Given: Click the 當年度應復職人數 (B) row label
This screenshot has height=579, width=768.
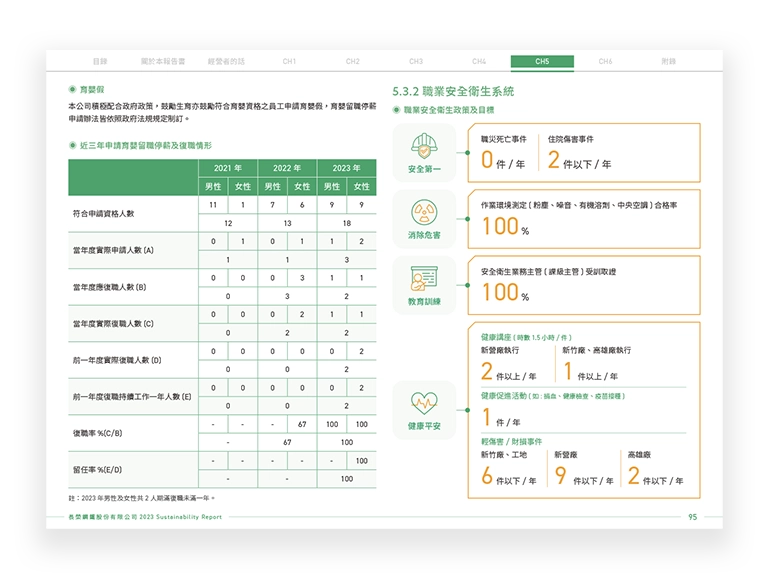Looking at the screenshot, I should (109, 287).
